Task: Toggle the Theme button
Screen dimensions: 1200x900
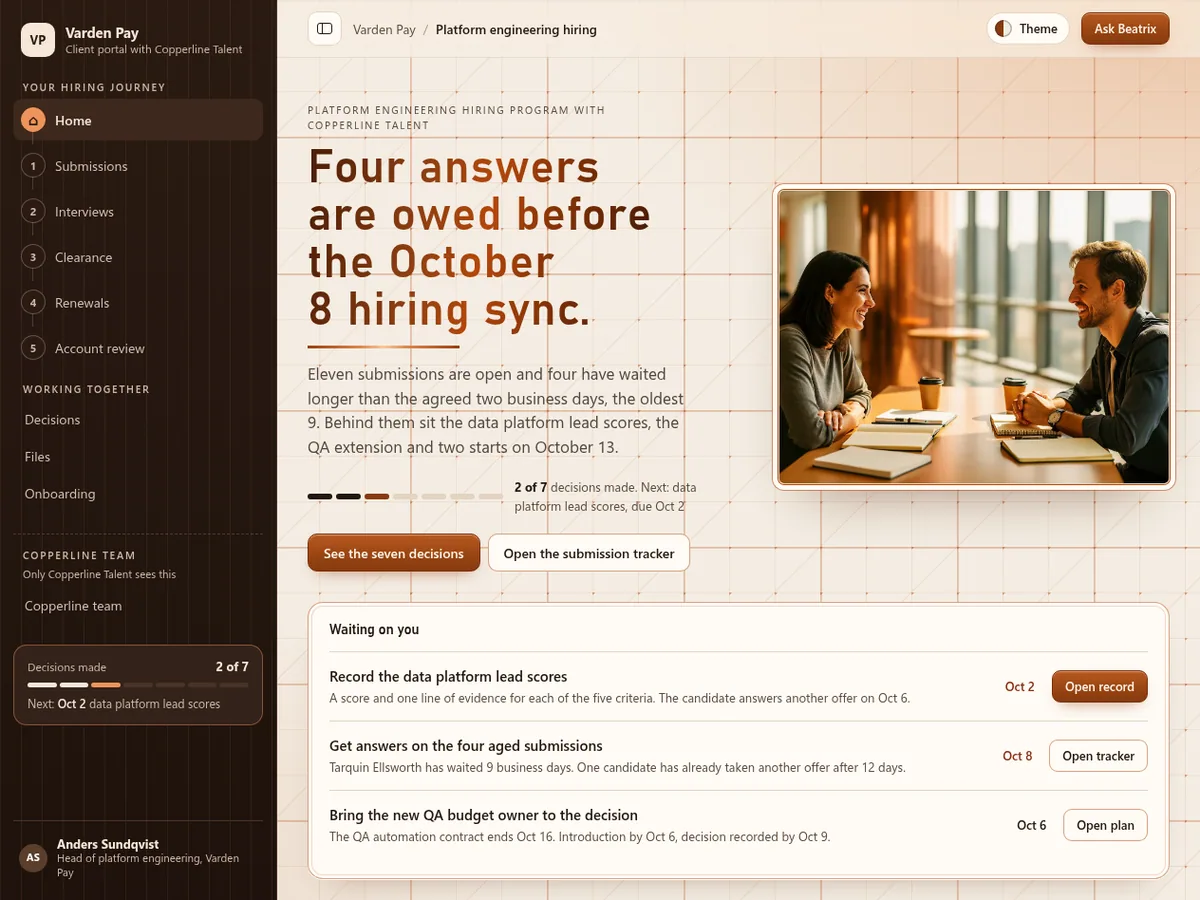Action: click(1027, 29)
